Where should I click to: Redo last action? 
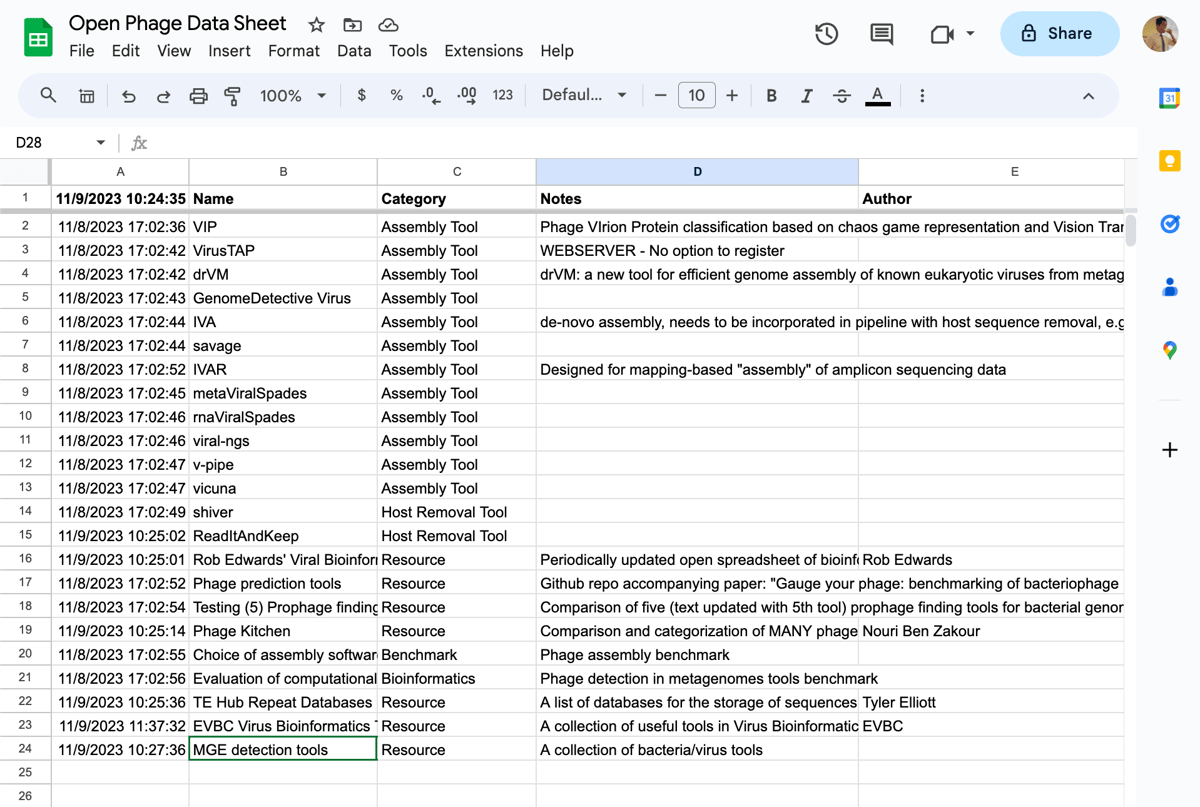click(x=163, y=96)
